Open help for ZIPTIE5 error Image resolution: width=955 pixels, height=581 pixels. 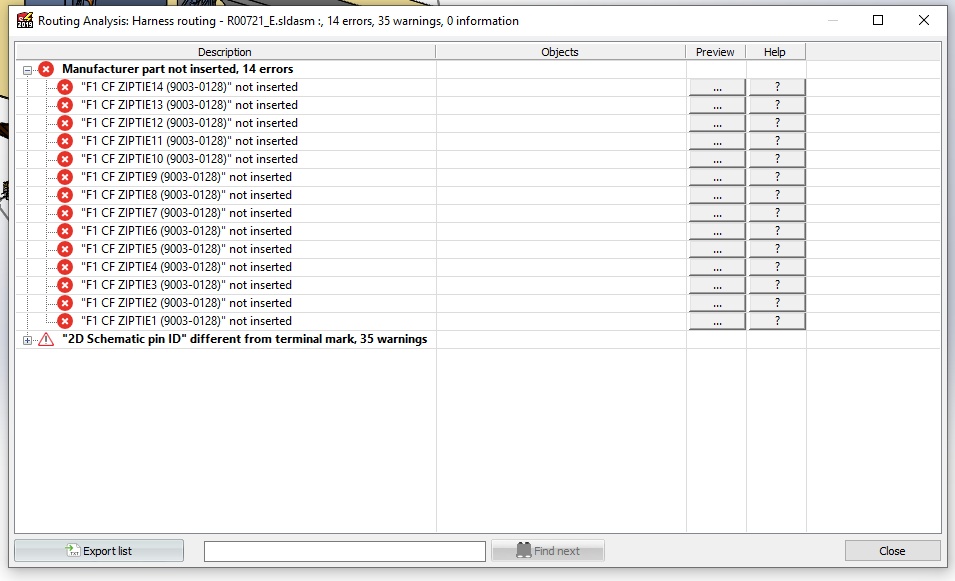(x=777, y=248)
